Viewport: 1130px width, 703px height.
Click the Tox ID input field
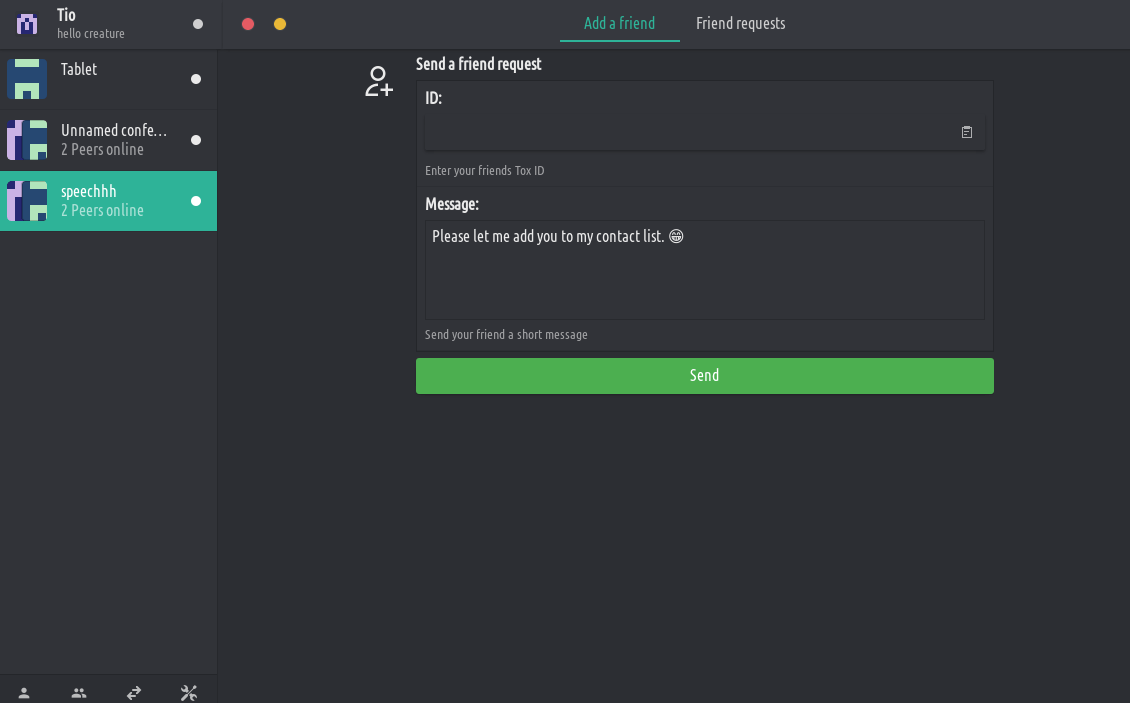coord(690,132)
